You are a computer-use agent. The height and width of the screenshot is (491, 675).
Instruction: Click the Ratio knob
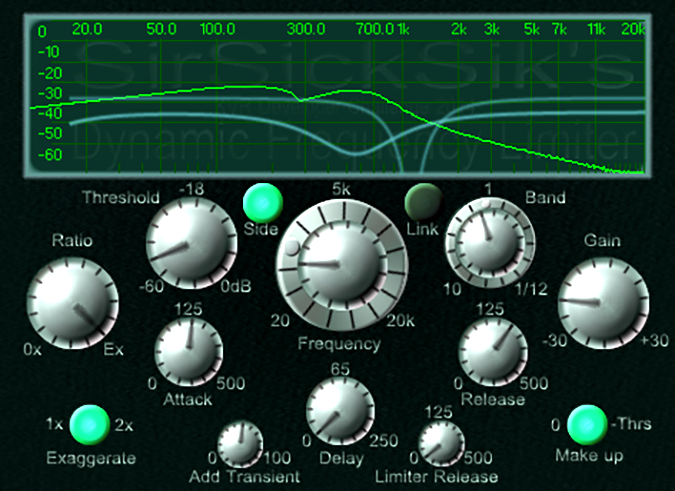click(73, 303)
